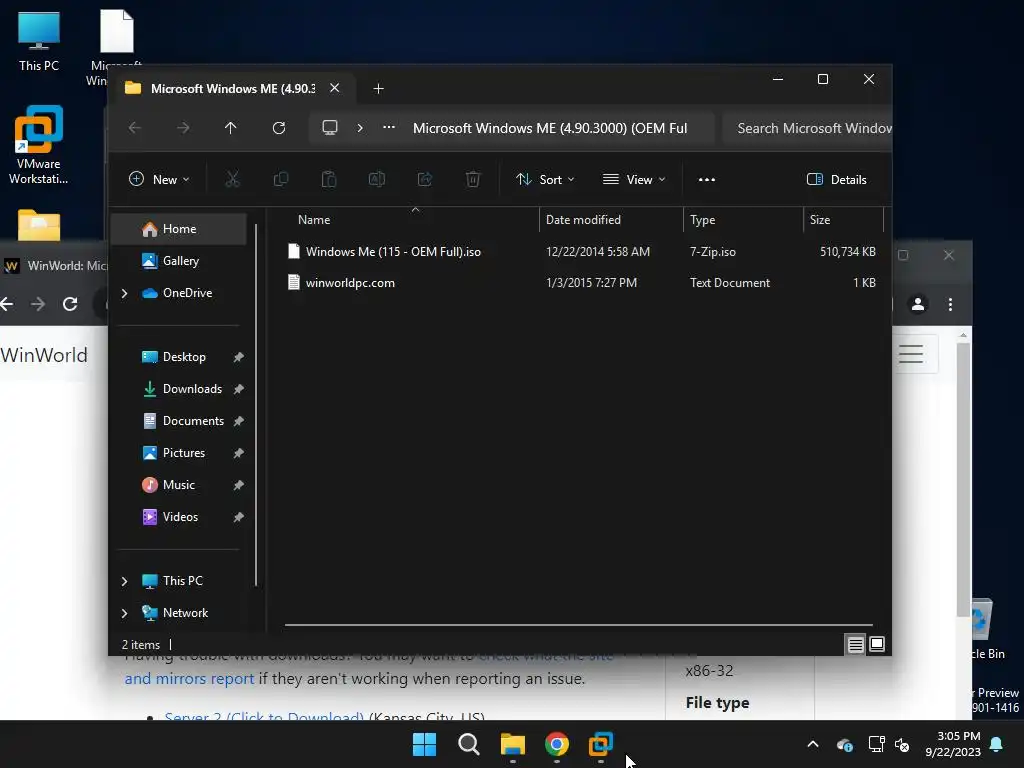This screenshot has height=768, width=1024.
Task: Click the Share icon in toolbar
Action: (425, 179)
